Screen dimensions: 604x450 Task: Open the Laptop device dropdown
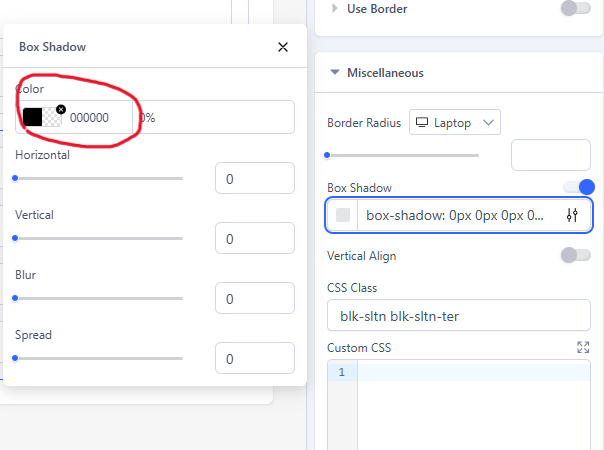tap(455, 123)
